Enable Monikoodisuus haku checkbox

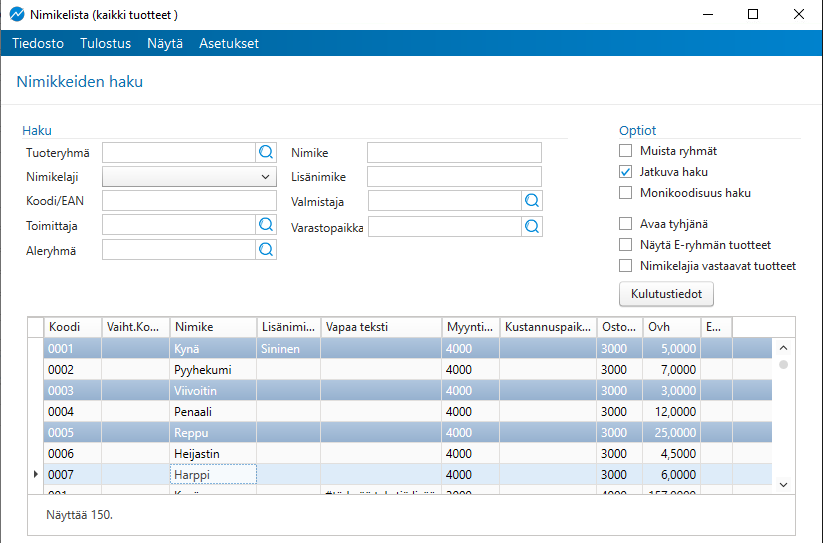[625, 193]
